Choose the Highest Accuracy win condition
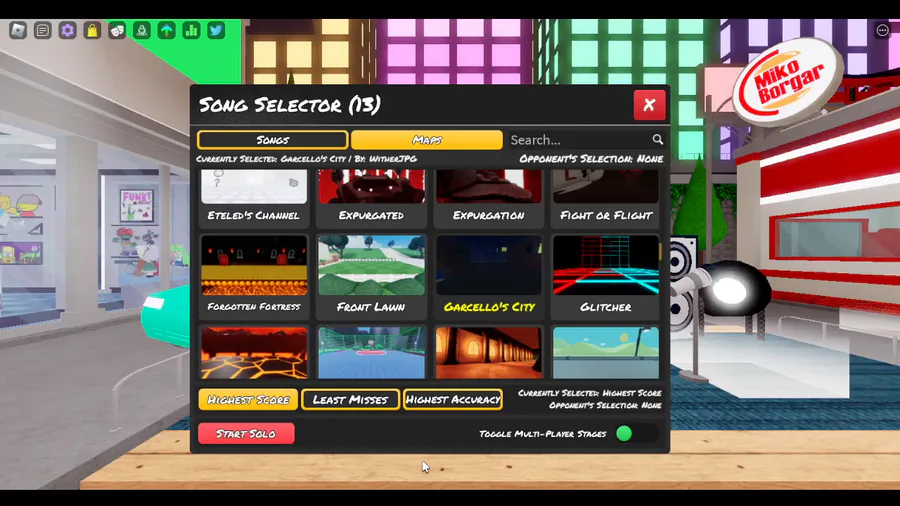900x506 pixels. pyautogui.click(x=453, y=399)
